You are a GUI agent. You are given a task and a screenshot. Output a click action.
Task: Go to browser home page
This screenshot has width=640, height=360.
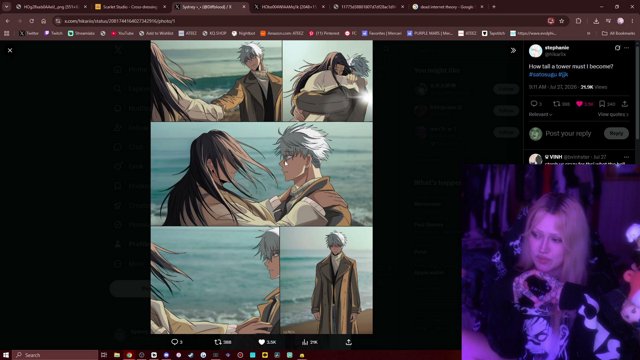point(44,21)
